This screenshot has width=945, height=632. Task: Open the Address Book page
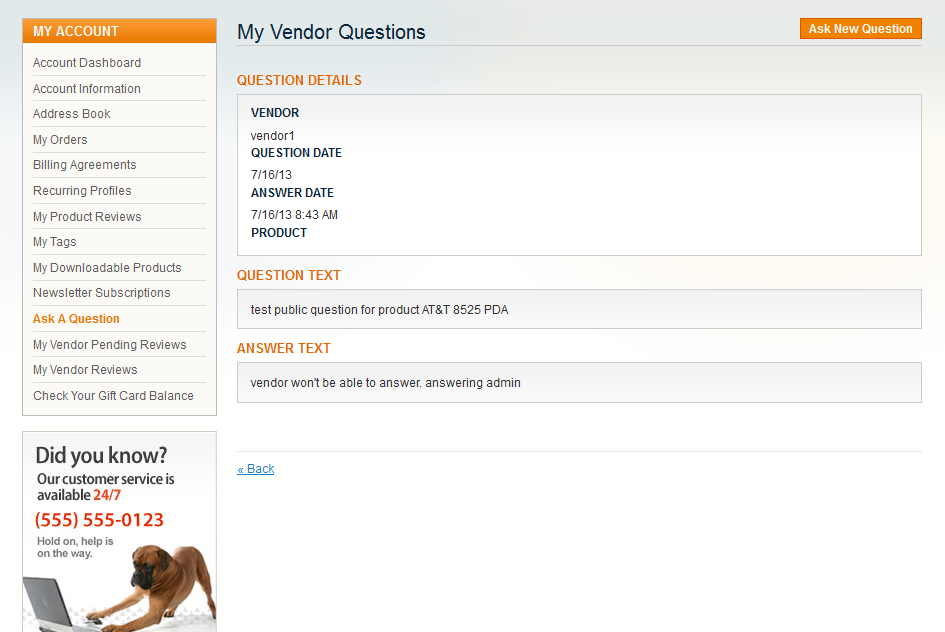pos(72,114)
